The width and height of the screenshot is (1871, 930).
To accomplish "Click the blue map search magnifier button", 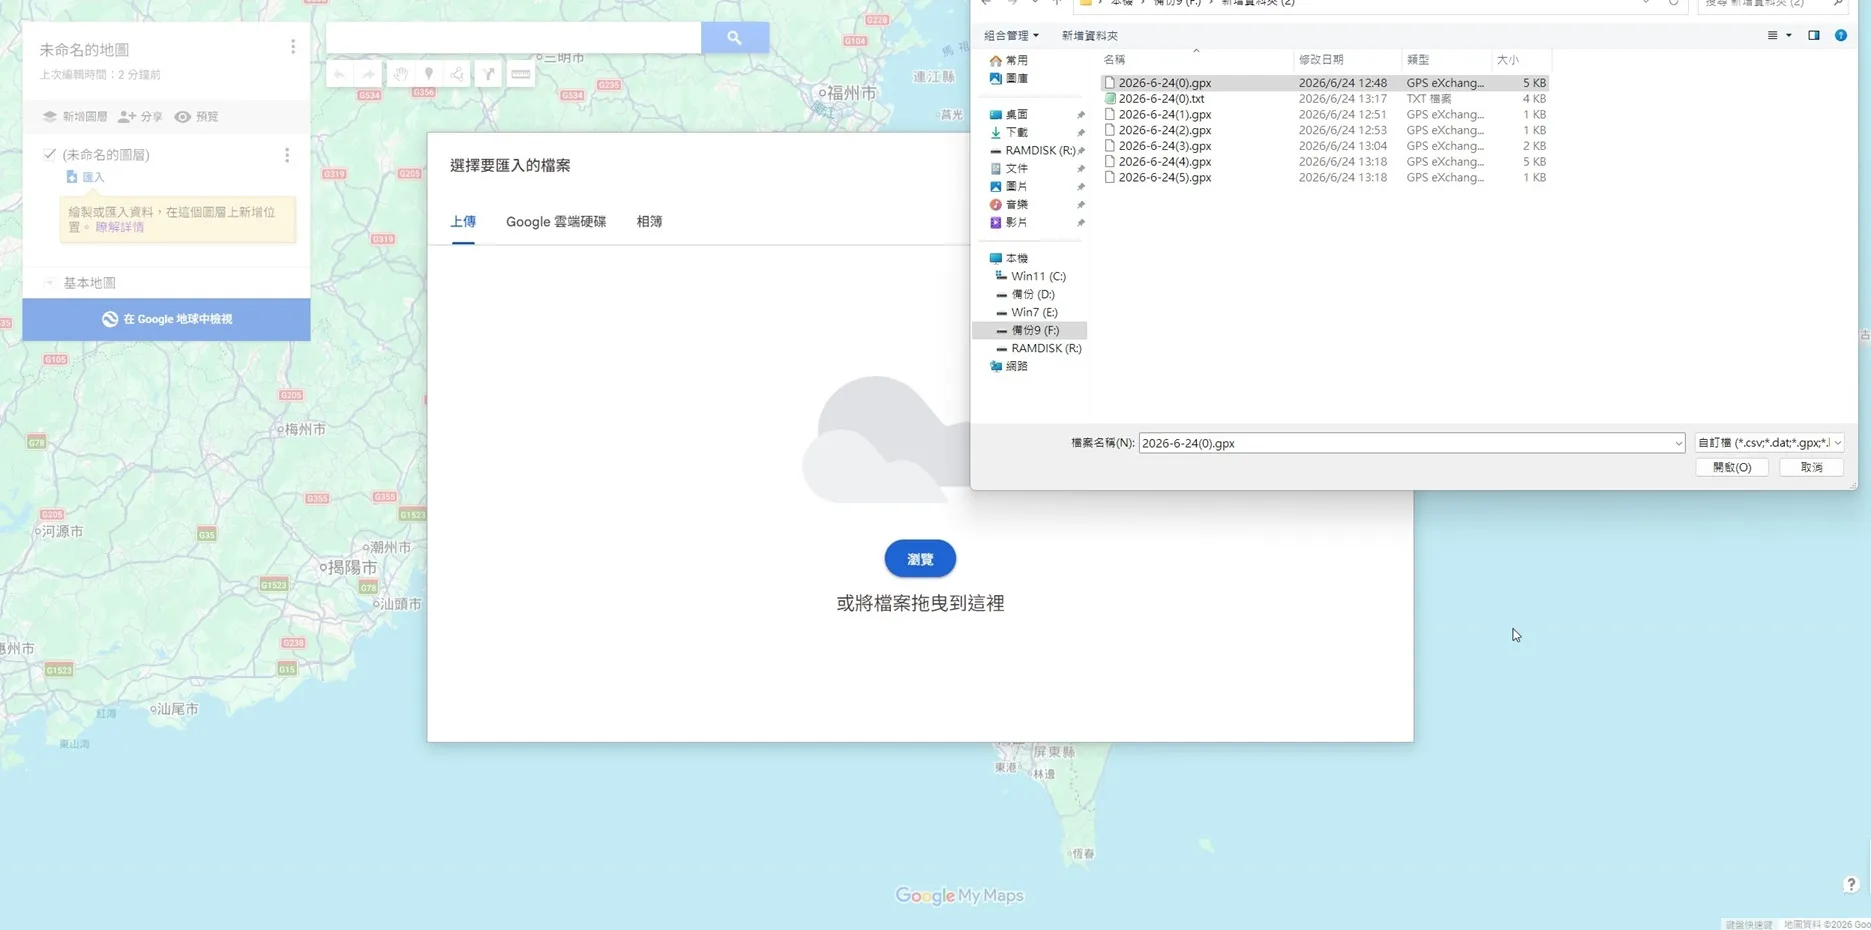I will pyautogui.click(x=734, y=37).
